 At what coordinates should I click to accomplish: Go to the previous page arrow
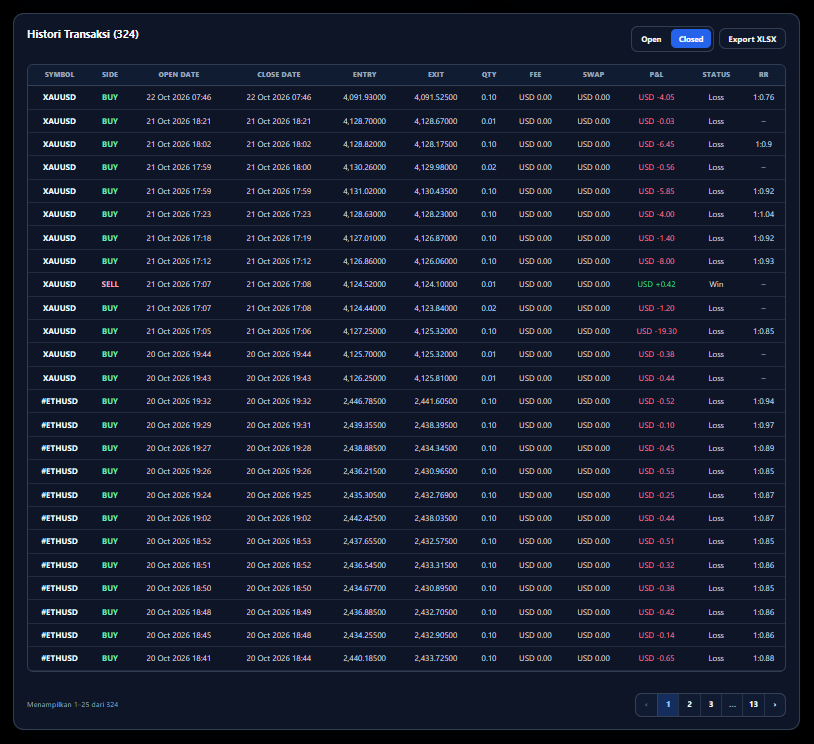point(646,705)
